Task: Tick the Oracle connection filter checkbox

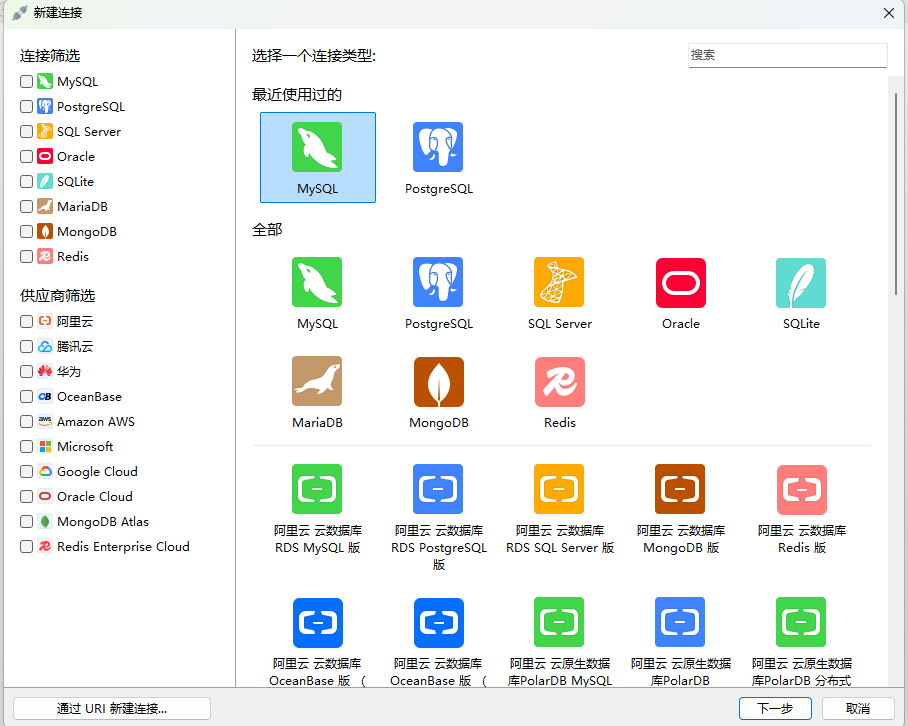Action: click(26, 156)
